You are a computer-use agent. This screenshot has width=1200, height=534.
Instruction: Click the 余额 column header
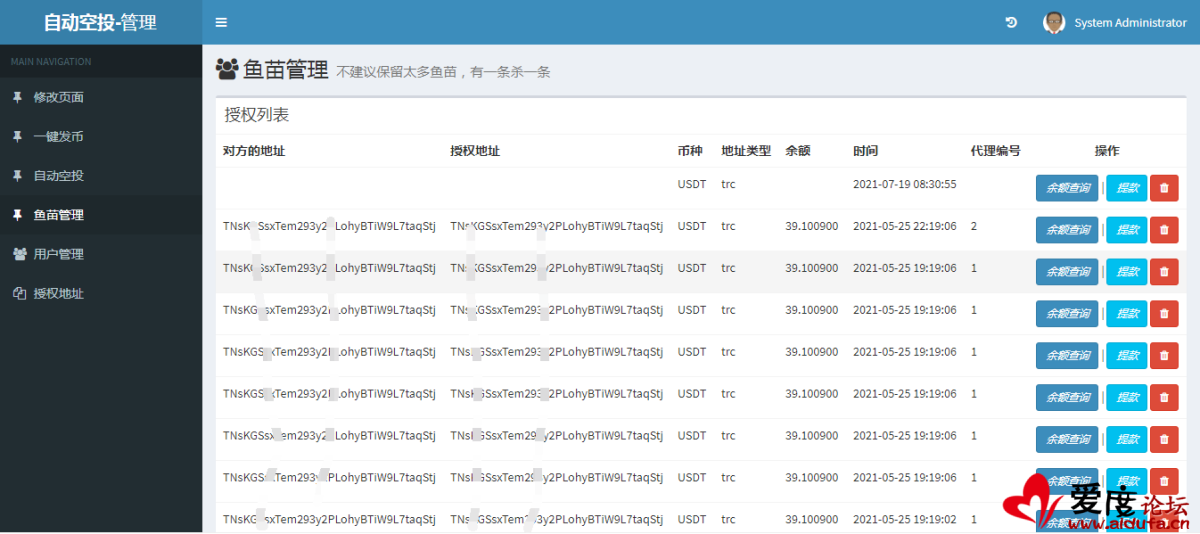[798, 151]
